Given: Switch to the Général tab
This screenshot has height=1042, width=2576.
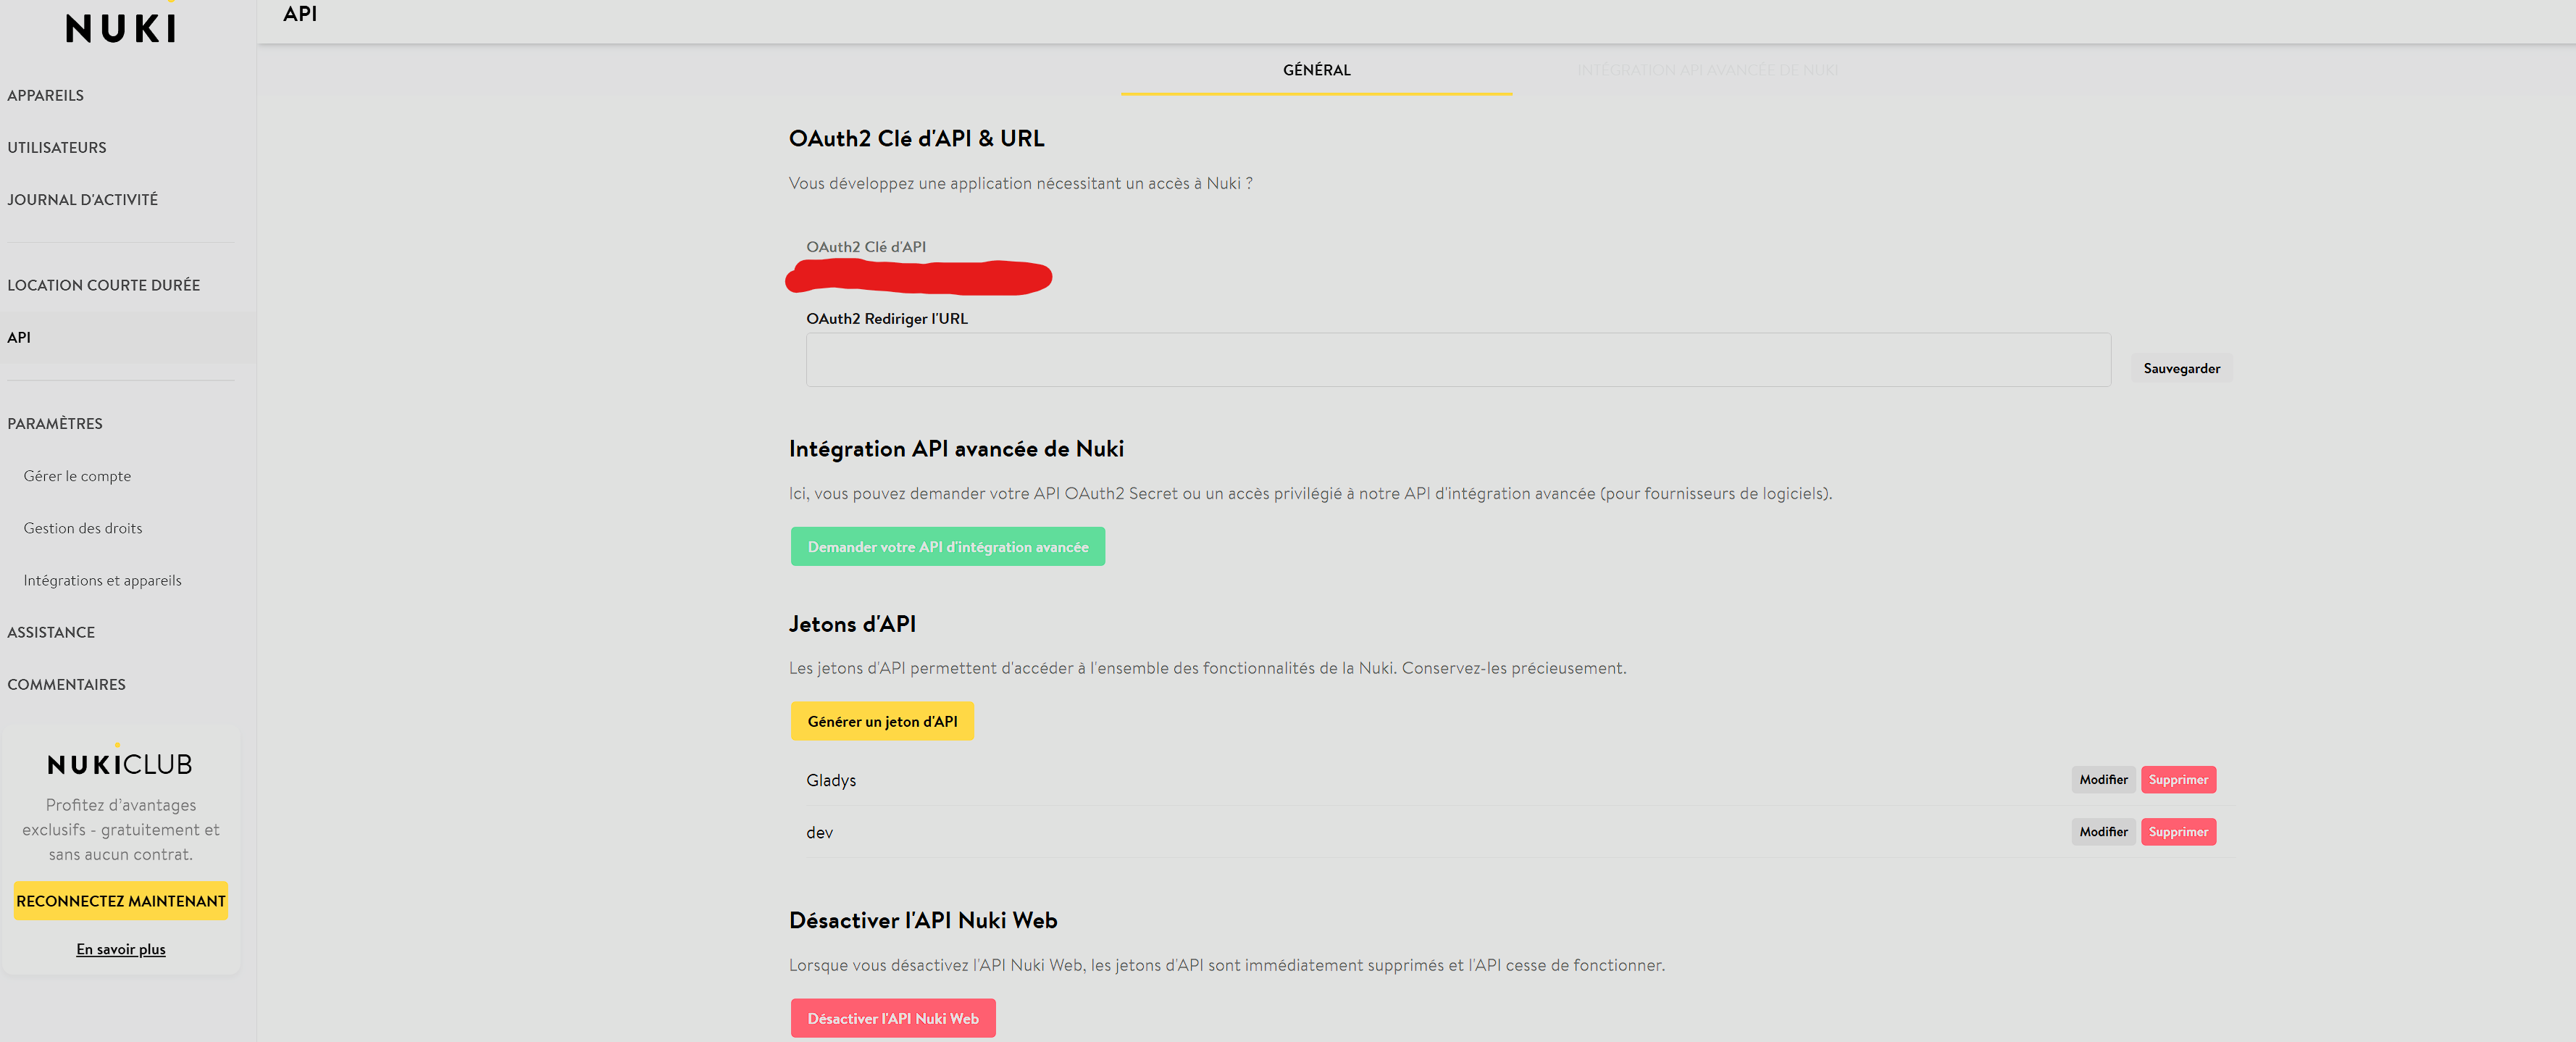Looking at the screenshot, I should tap(1316, 70).
